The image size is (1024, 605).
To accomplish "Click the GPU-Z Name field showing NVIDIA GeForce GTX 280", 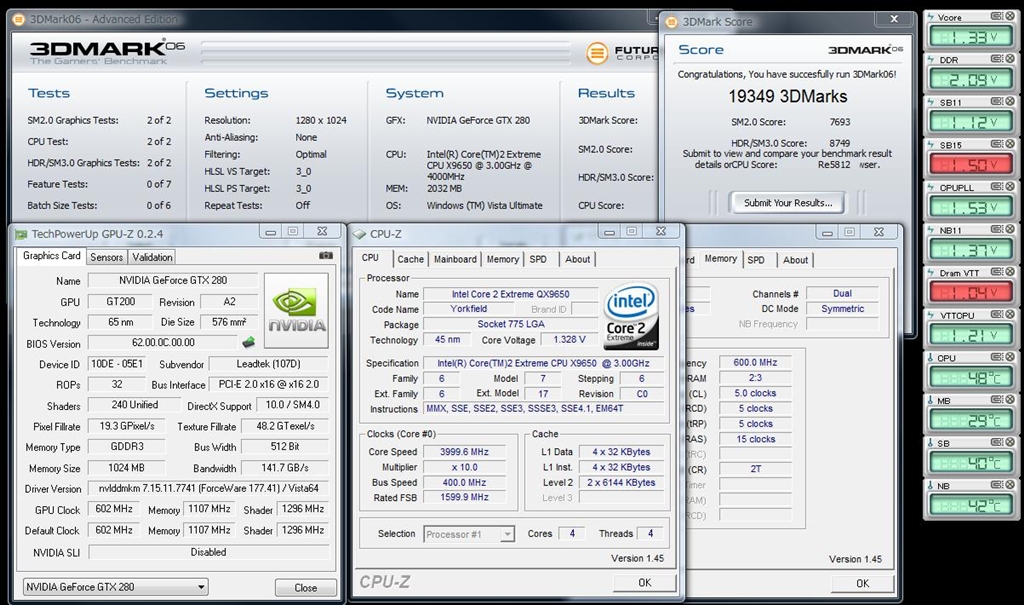I will point(173,280).
